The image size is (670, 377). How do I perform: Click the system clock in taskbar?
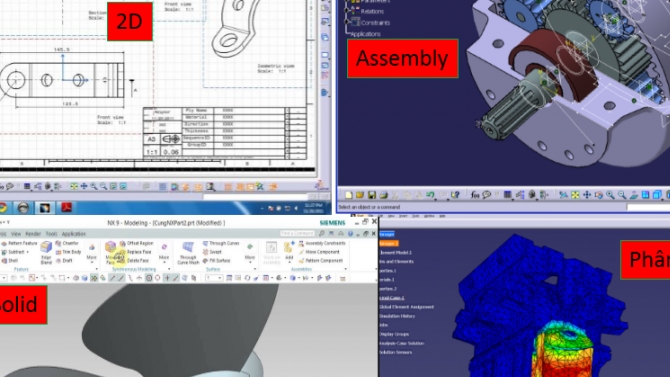point(314,208)
